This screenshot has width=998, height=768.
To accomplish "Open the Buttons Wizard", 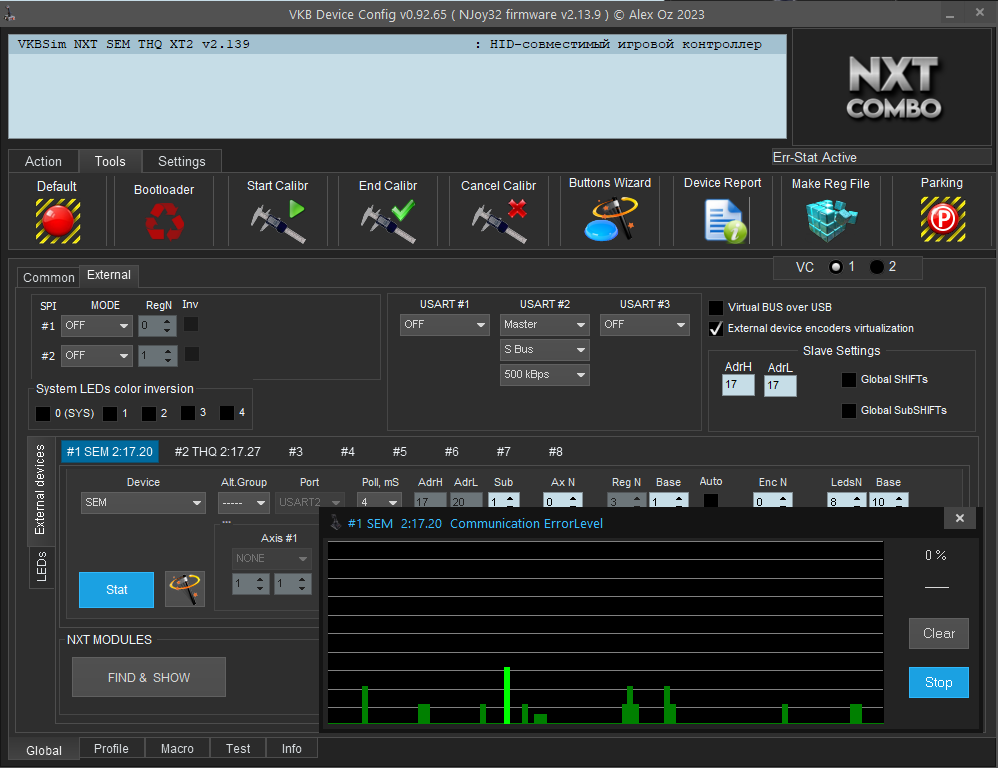I will point(610,219).
